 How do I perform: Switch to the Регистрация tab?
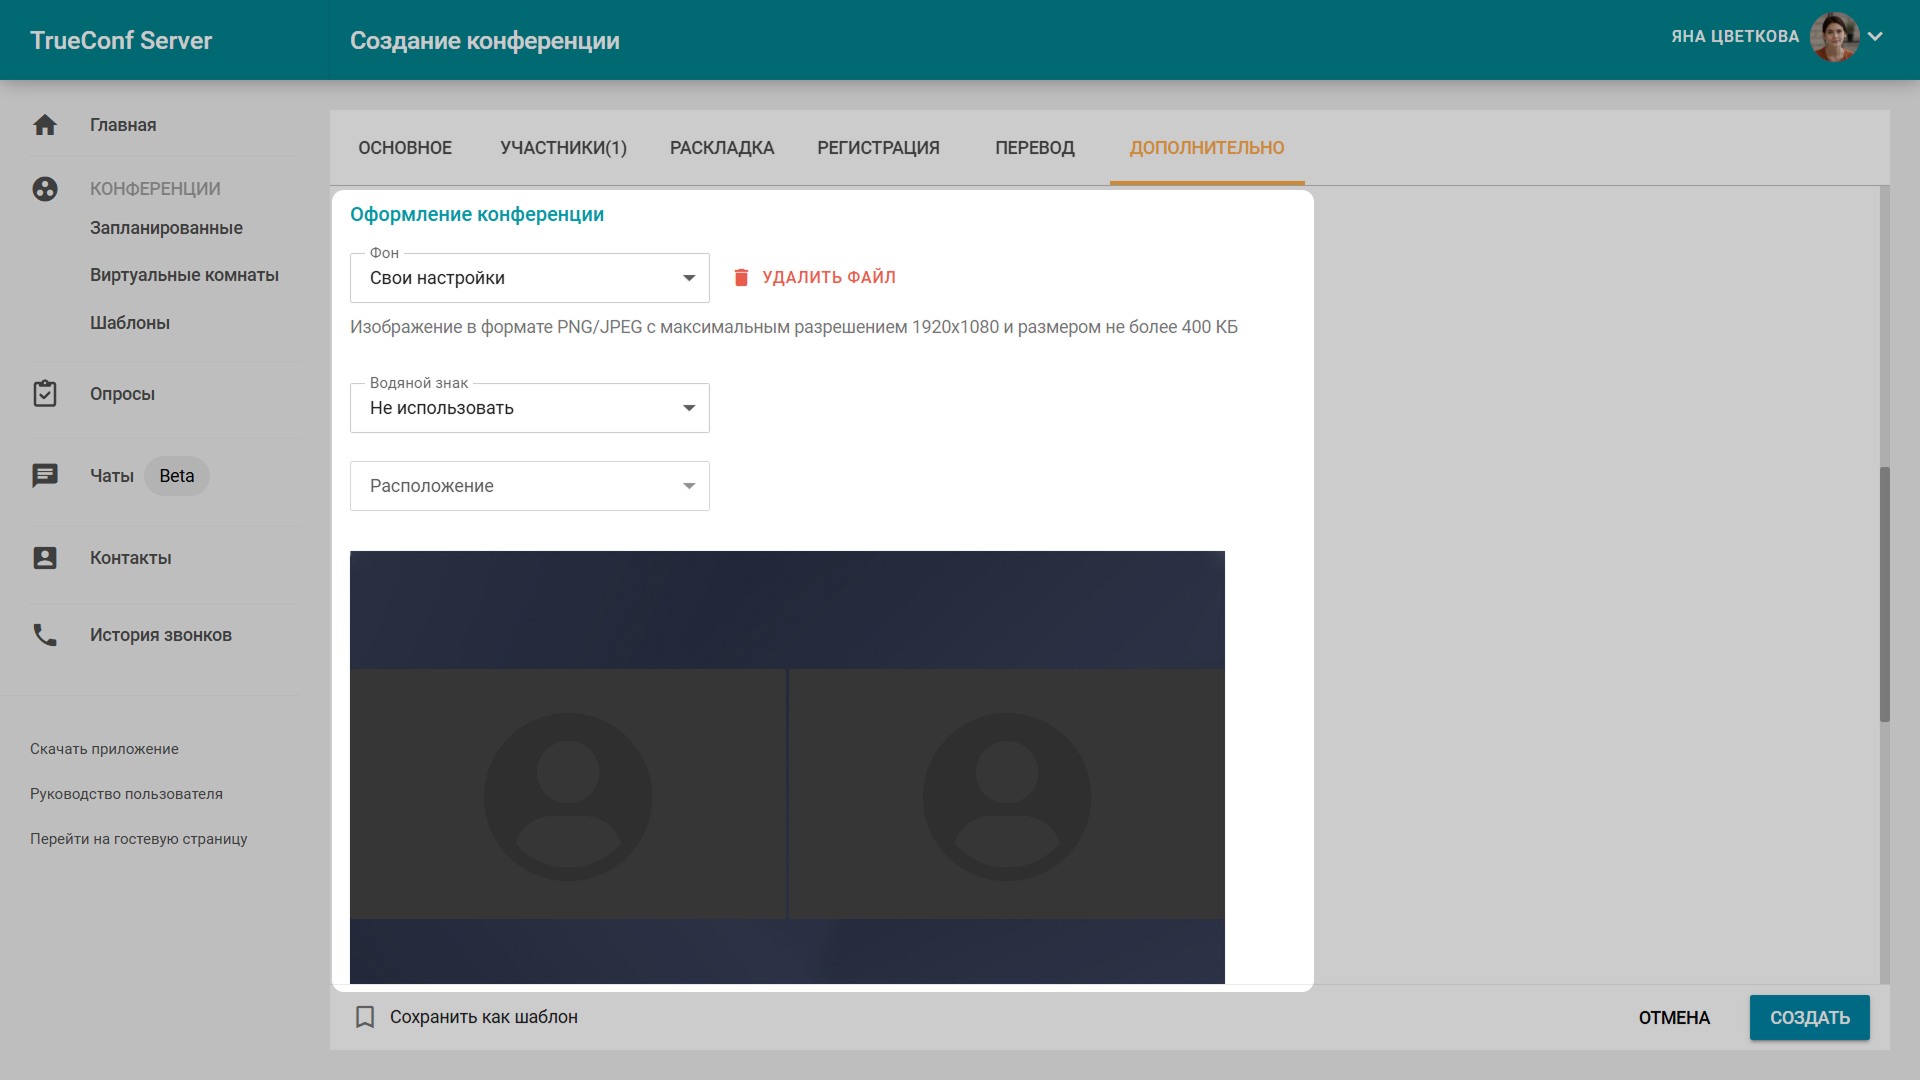pos(878,148)
